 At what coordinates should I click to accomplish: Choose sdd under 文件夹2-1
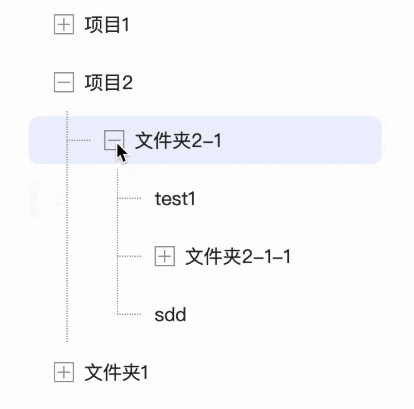coord(170,314)
